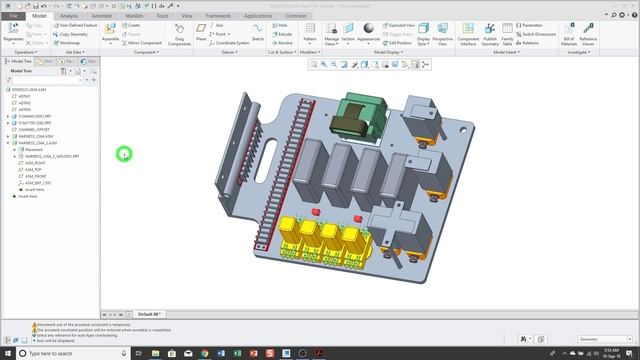Screen dimensions: 640x360
Task: Toggle Switch Dimensions display
Action: [x=536, y=34]
